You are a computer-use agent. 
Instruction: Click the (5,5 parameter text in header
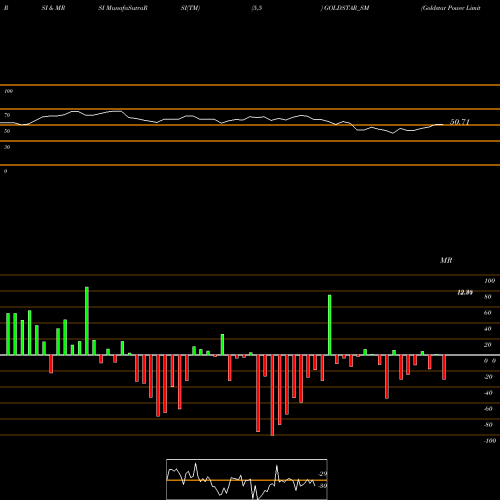click(257, 8)
